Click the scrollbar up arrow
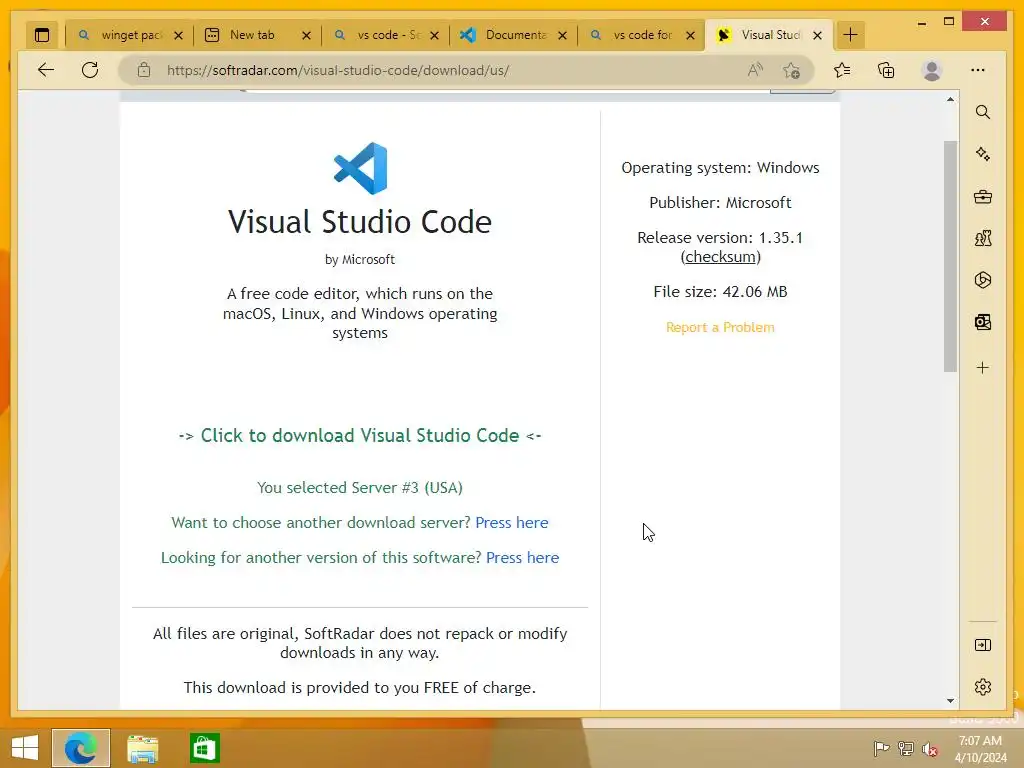Image resolution: width=1024 pixels, height=768 pixels. (950, 99)
